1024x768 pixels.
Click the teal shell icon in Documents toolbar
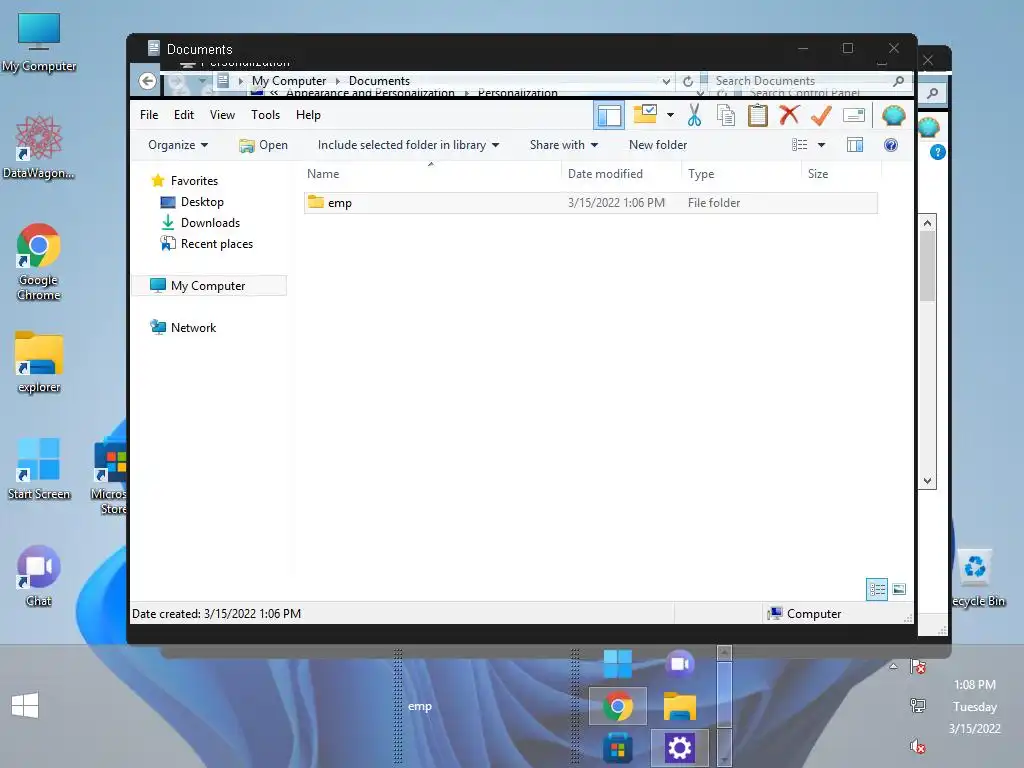click(x=893, y=116)
